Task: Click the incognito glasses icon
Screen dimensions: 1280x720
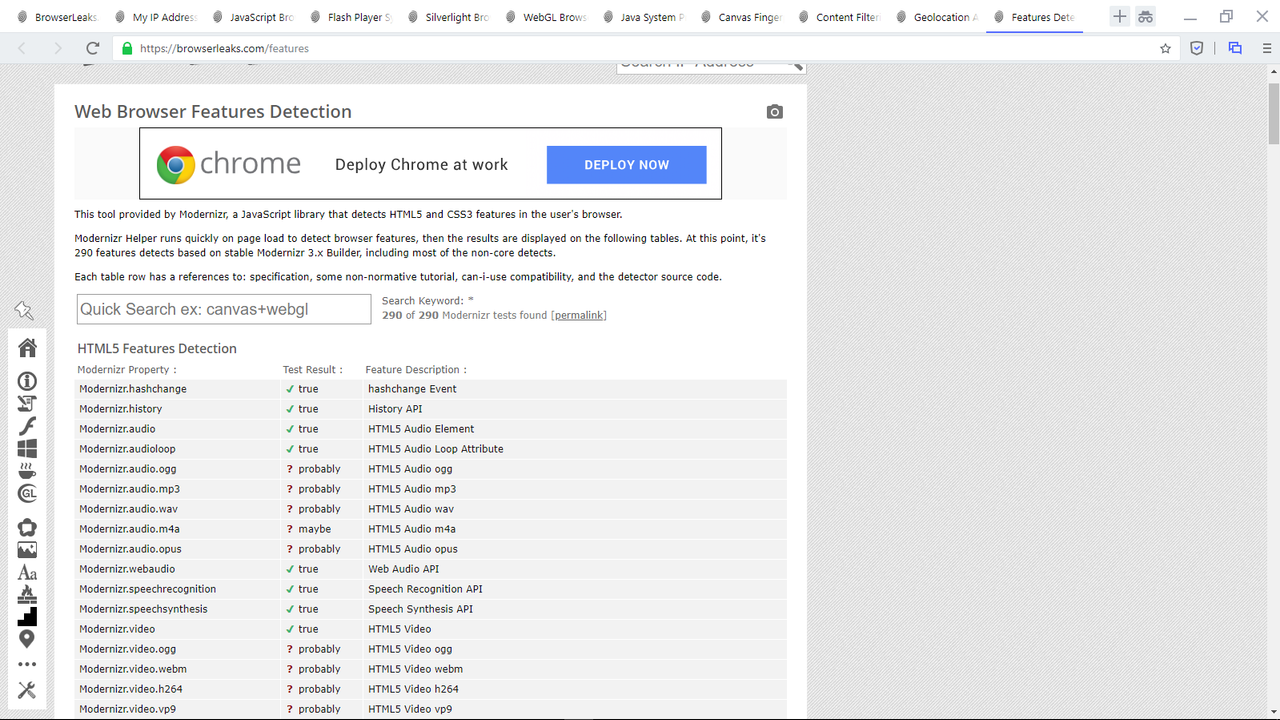Action: tap(1145, 17)
